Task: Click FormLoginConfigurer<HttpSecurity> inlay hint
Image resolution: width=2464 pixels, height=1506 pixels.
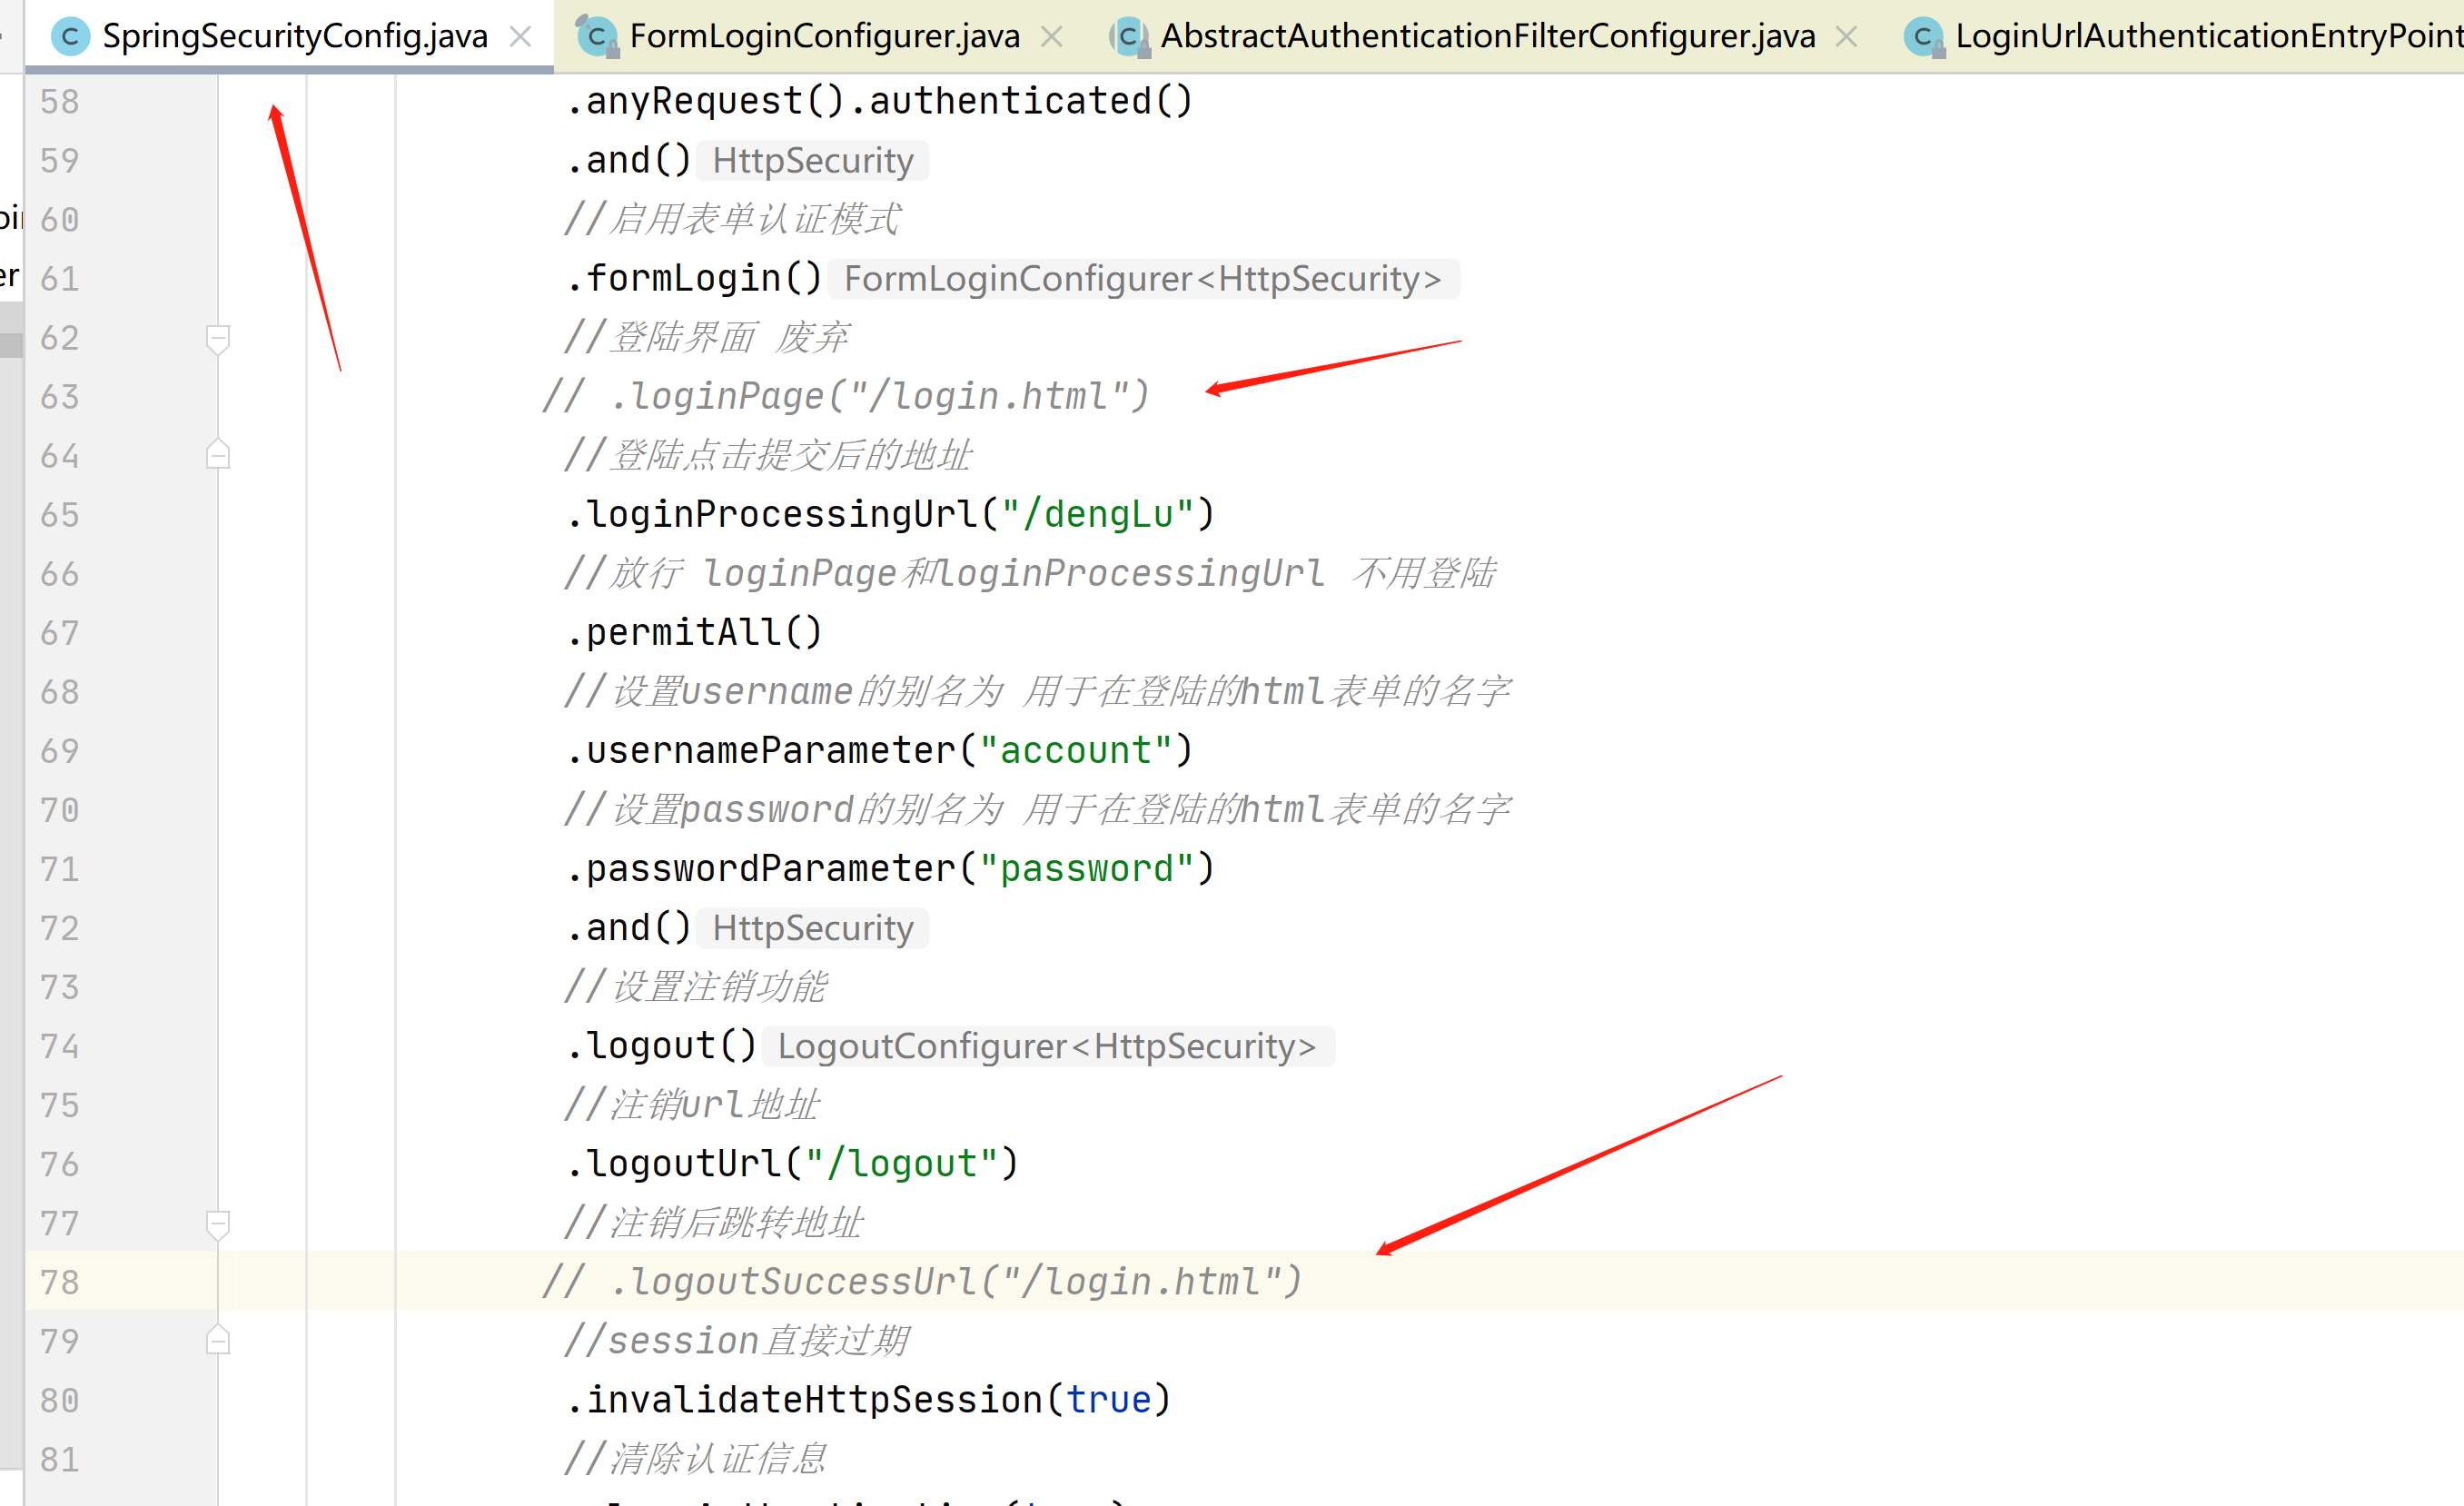Action: (1142, 279)
